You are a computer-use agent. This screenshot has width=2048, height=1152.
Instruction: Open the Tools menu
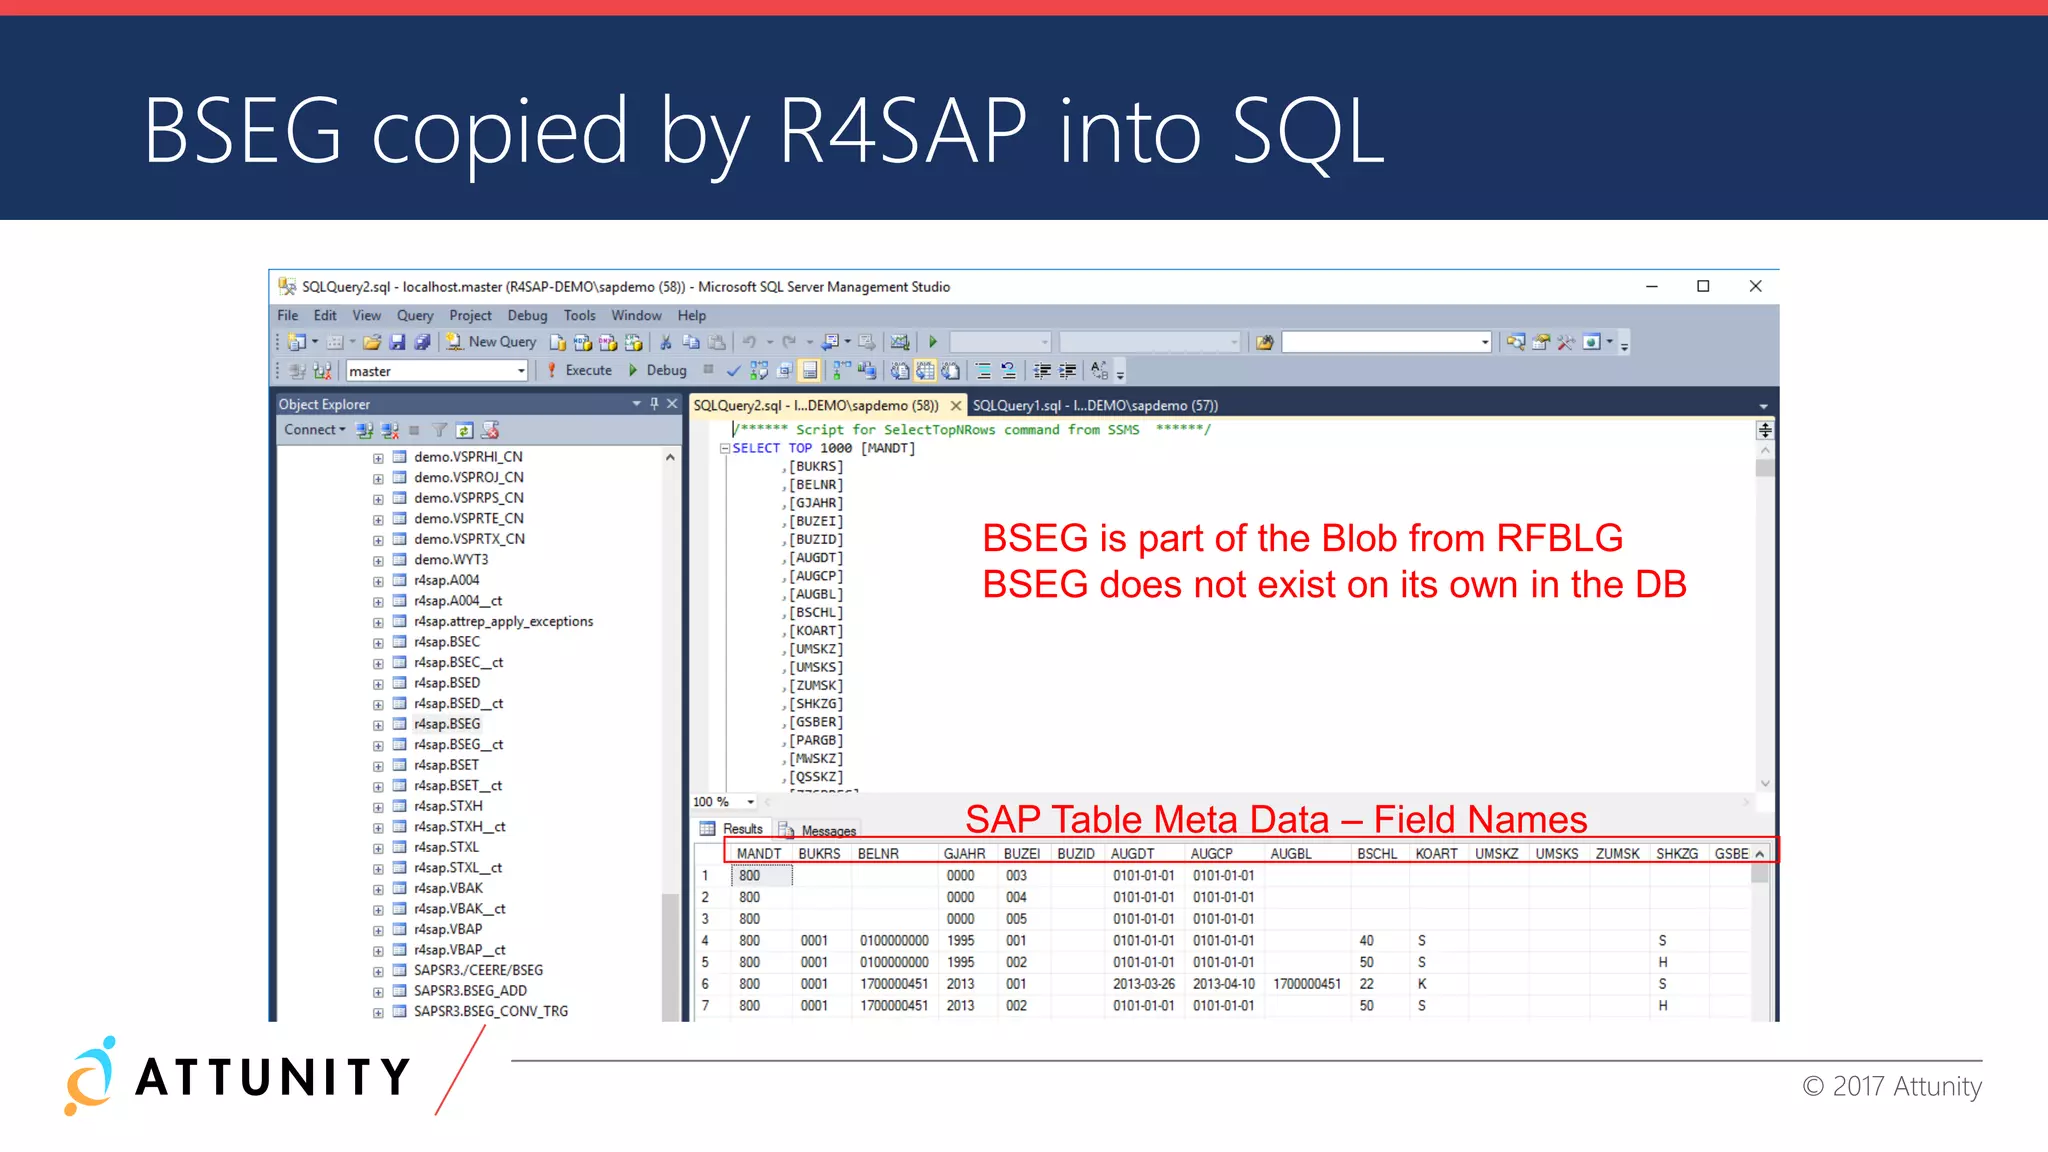point(579,315)
